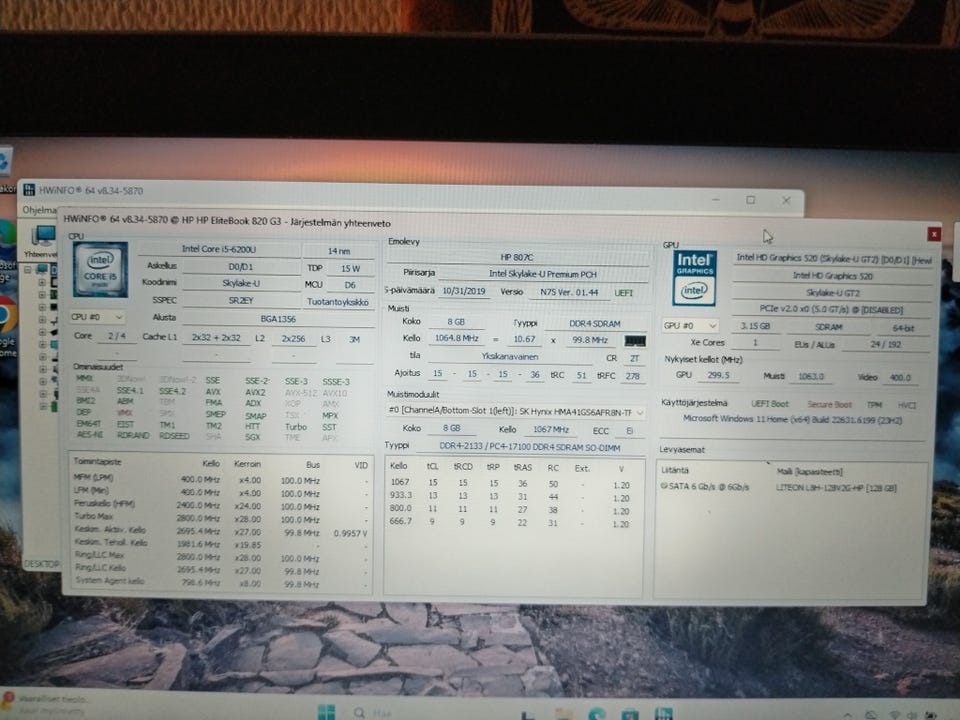Click the N75 Ver. 01.44 BIOS version
This screenshot has height=720, width=960.
[568, 292]
